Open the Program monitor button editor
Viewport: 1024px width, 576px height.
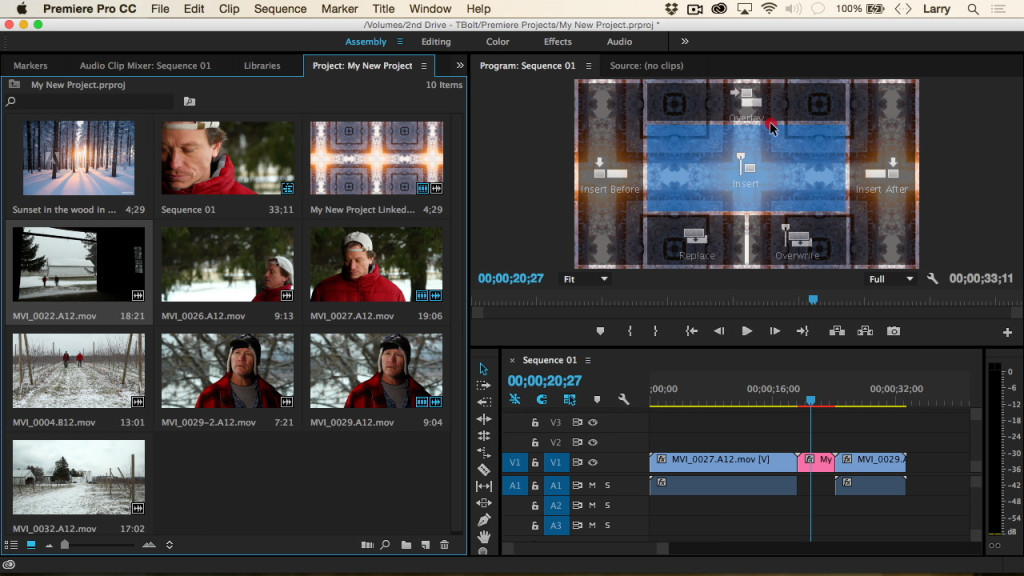(1007, 332)
